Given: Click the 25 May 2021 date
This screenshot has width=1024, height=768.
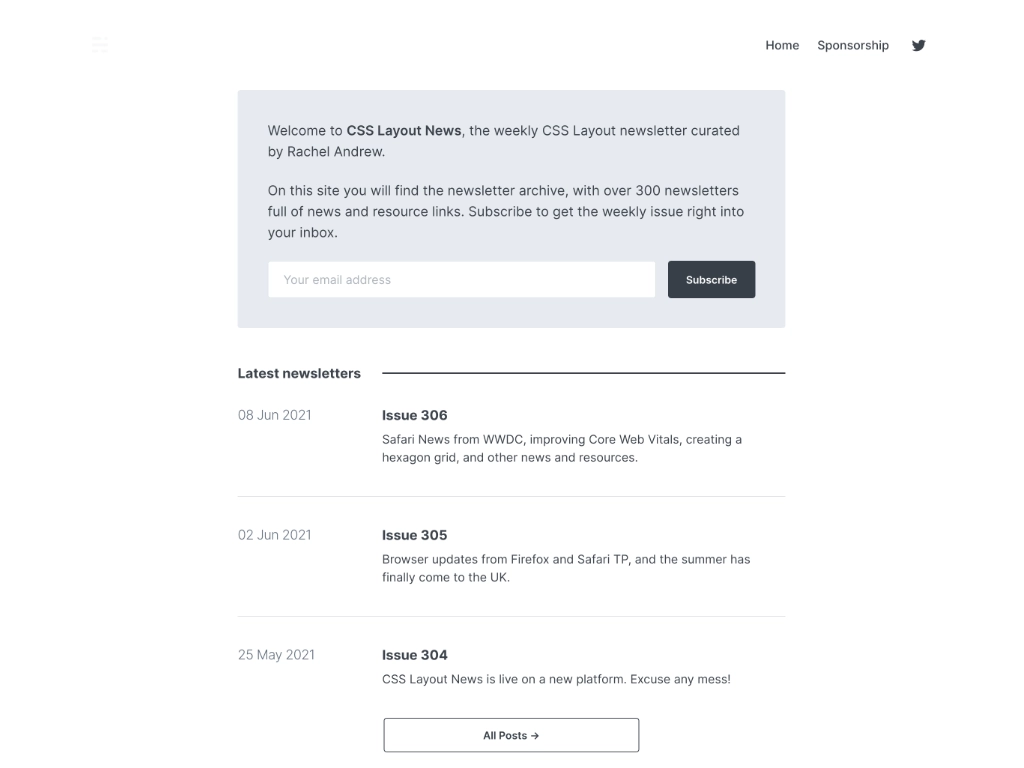Looking at the screenshot, I should pos(276,655).
